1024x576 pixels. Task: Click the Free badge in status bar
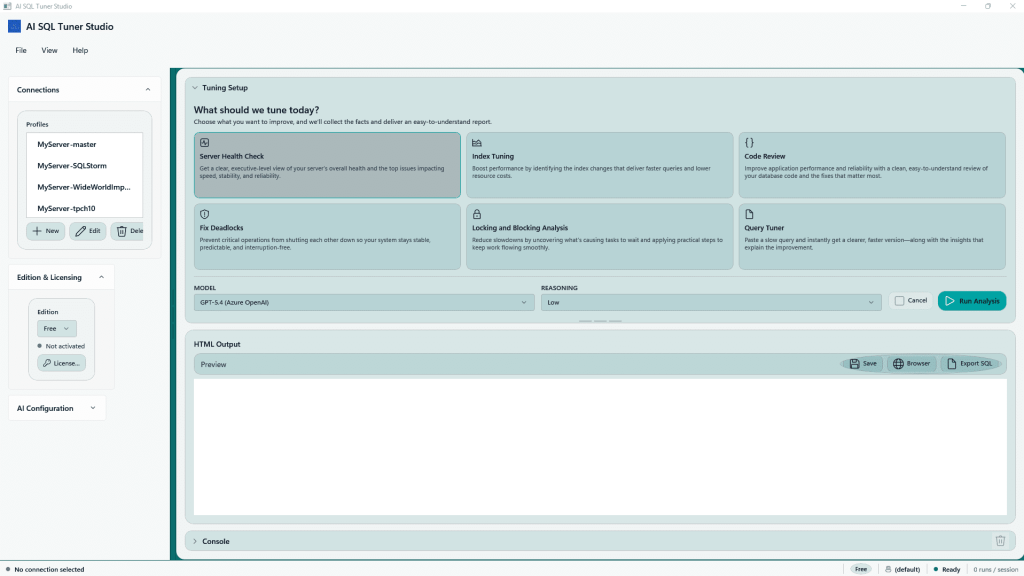[861, 569]
